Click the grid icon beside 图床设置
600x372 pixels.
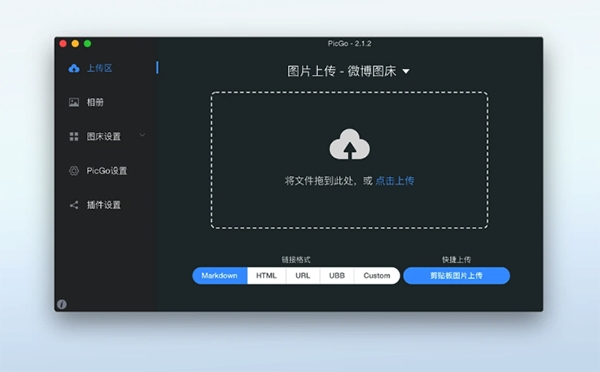point(74,136)
